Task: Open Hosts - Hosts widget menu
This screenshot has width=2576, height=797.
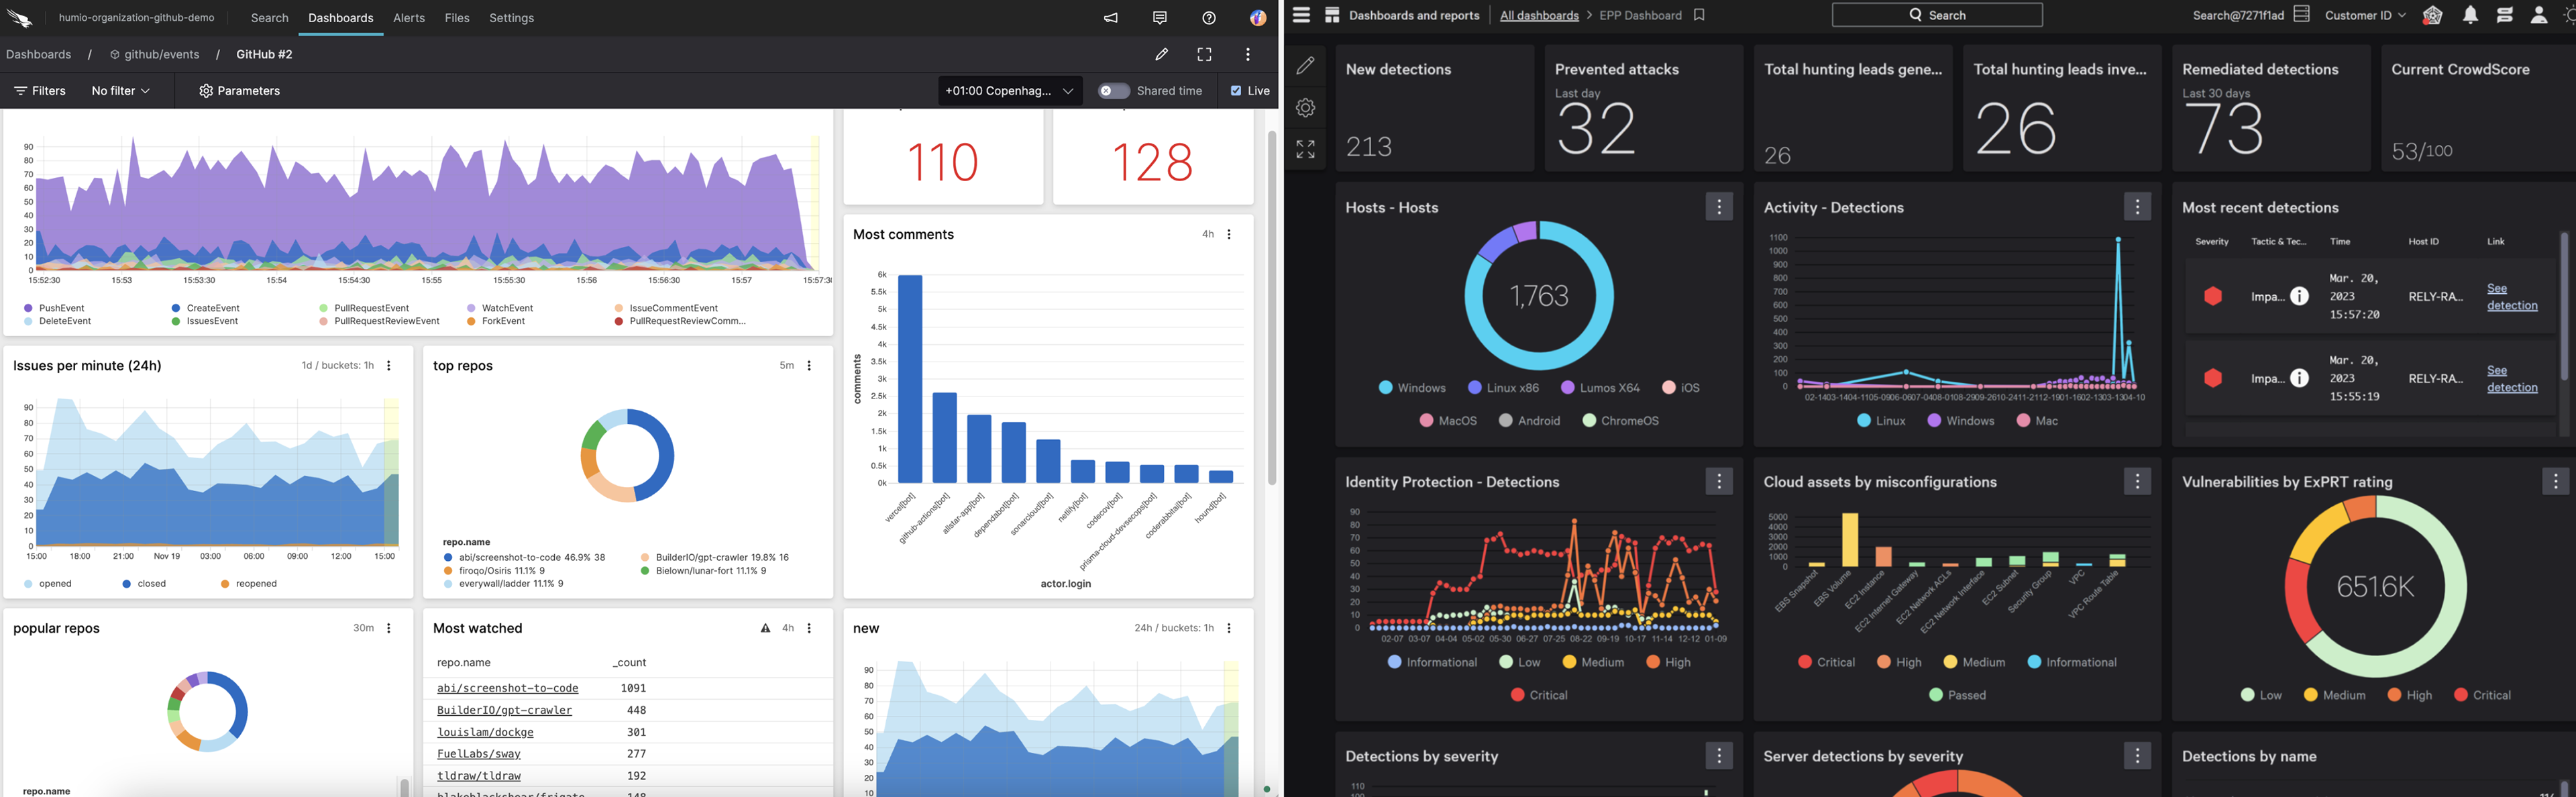Action: [1719, 207]
